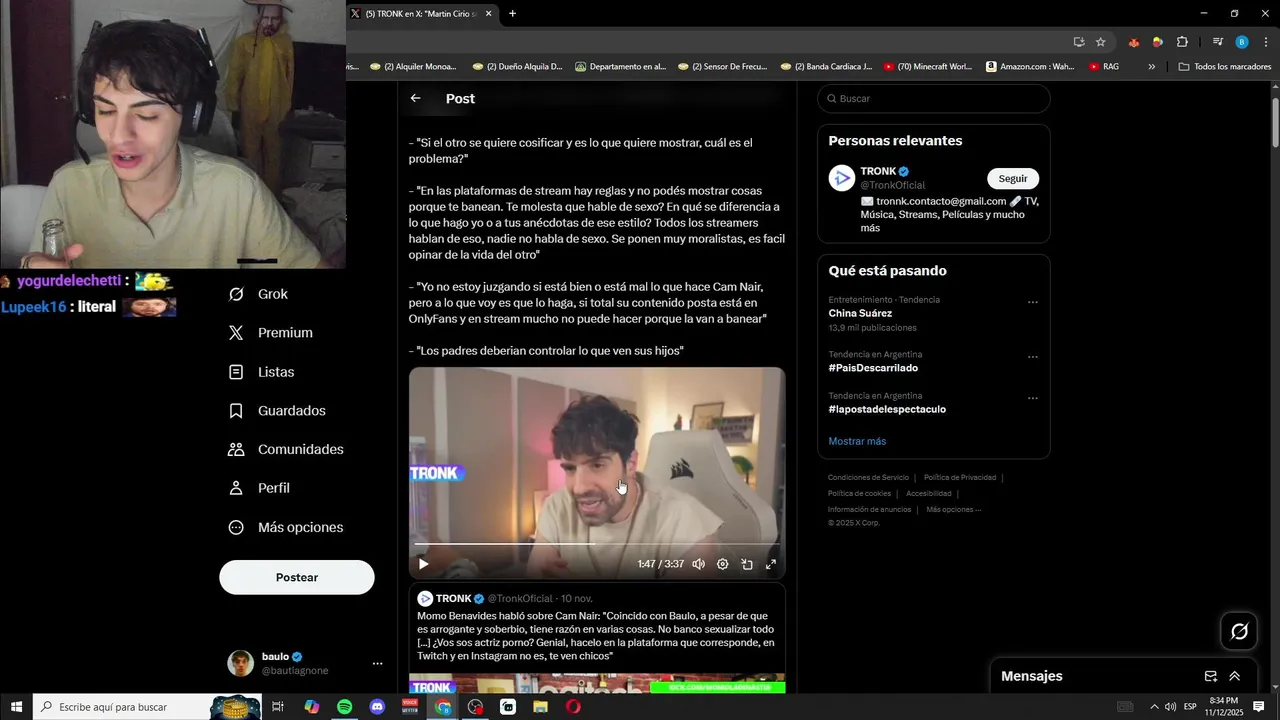The image size is (1280, 720).
Task: Open Chrome extensions puzzle icon
Action: pos(1182,42)
